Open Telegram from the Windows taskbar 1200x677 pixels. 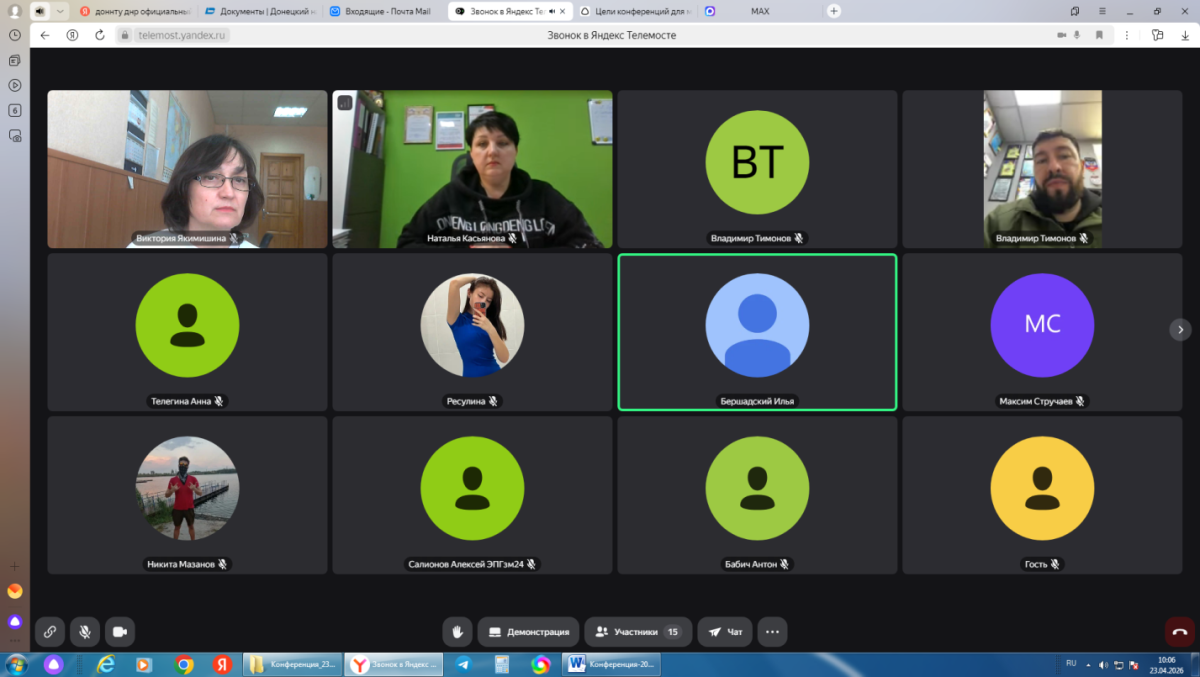point(463,664)
